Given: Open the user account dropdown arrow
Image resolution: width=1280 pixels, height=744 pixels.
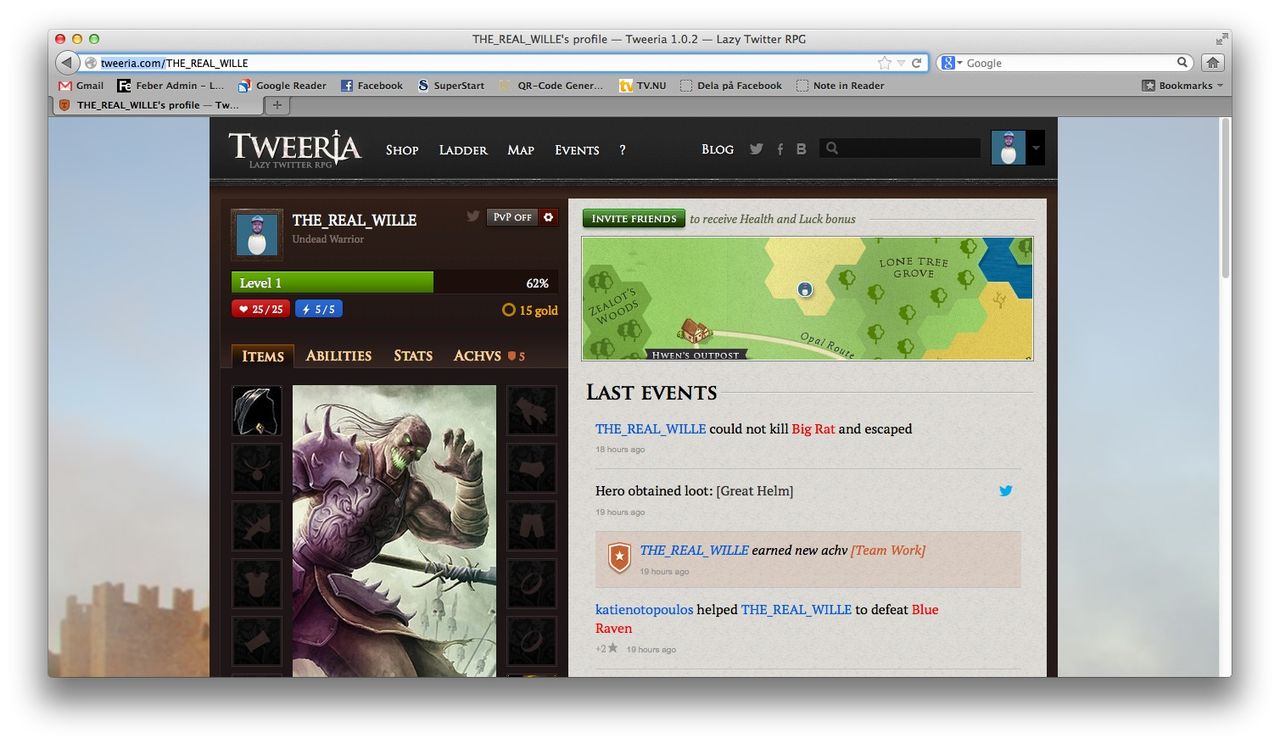Looking at the screenshot, I should [x=1036, y=149].
